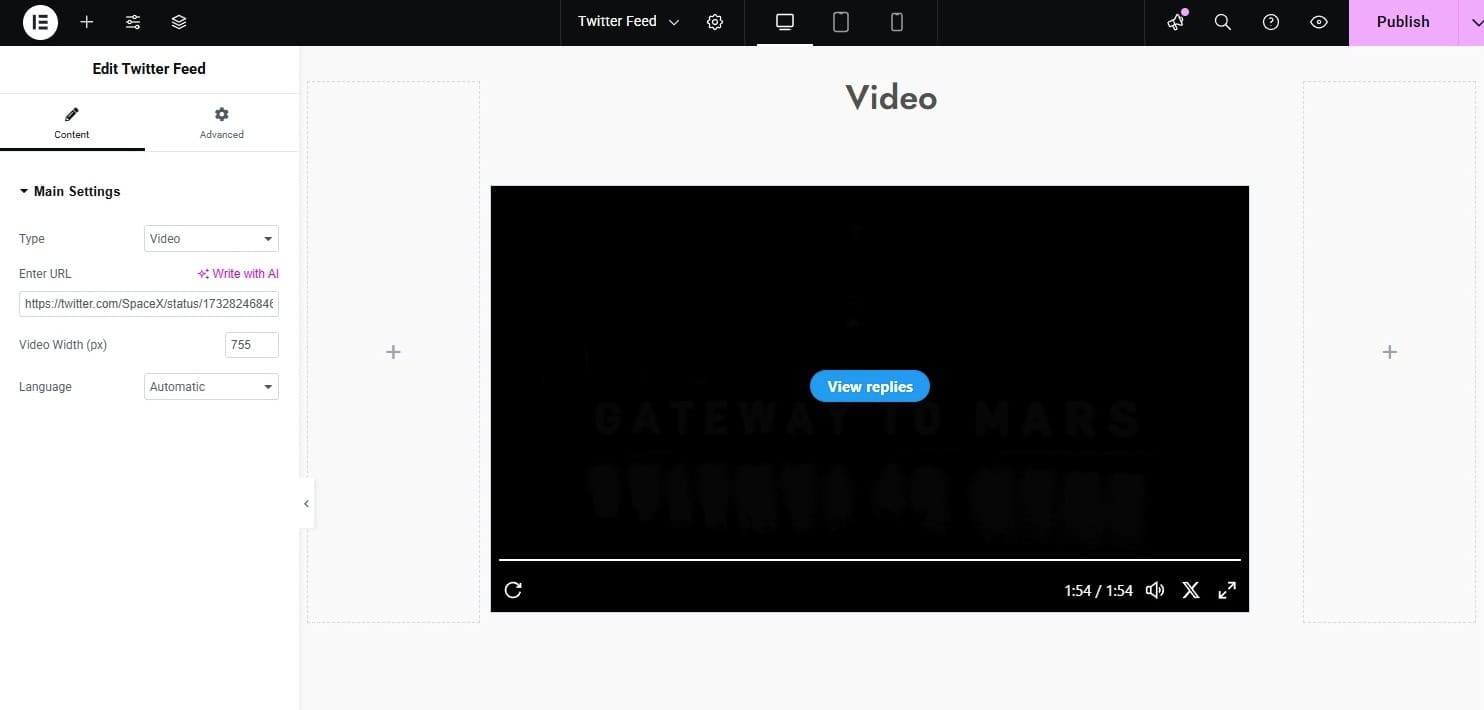Click the video progress bar
Image resolution: width=1484 pixels, height=710 pixels.
pos(870,560)
